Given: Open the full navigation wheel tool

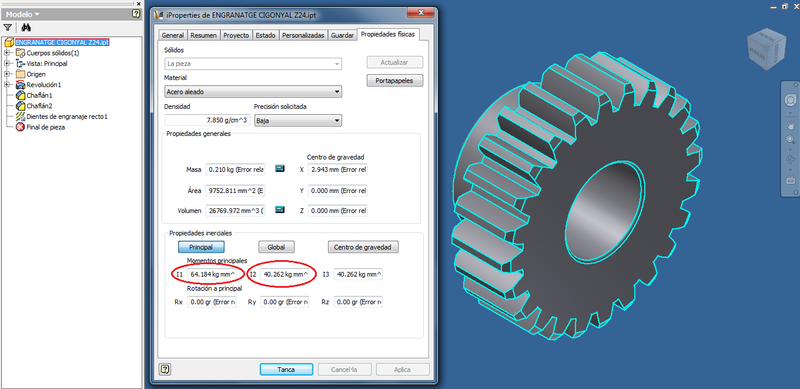Looking at the screenshot, I should click(x=790, y=99).
